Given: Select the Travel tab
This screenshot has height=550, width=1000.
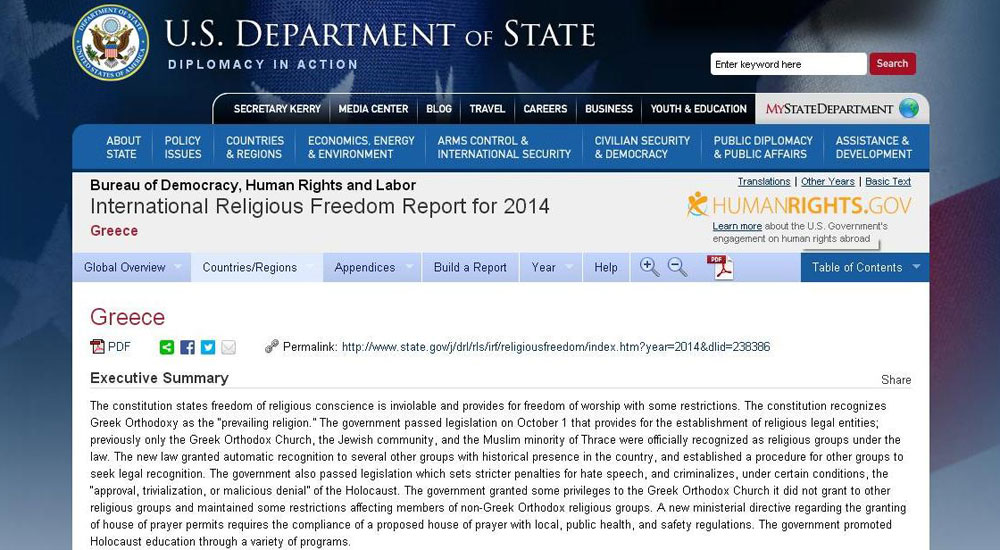Looking at the screenshot, I should (487, 108).
